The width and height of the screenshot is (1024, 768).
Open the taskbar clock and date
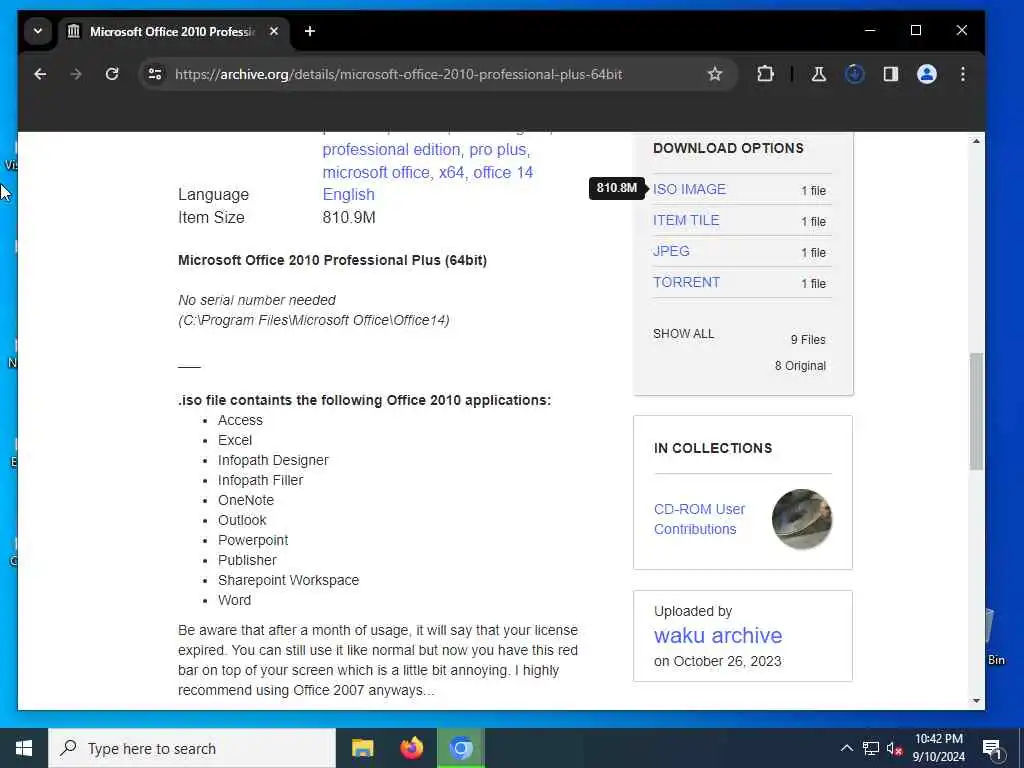click(x=938, y=748)
